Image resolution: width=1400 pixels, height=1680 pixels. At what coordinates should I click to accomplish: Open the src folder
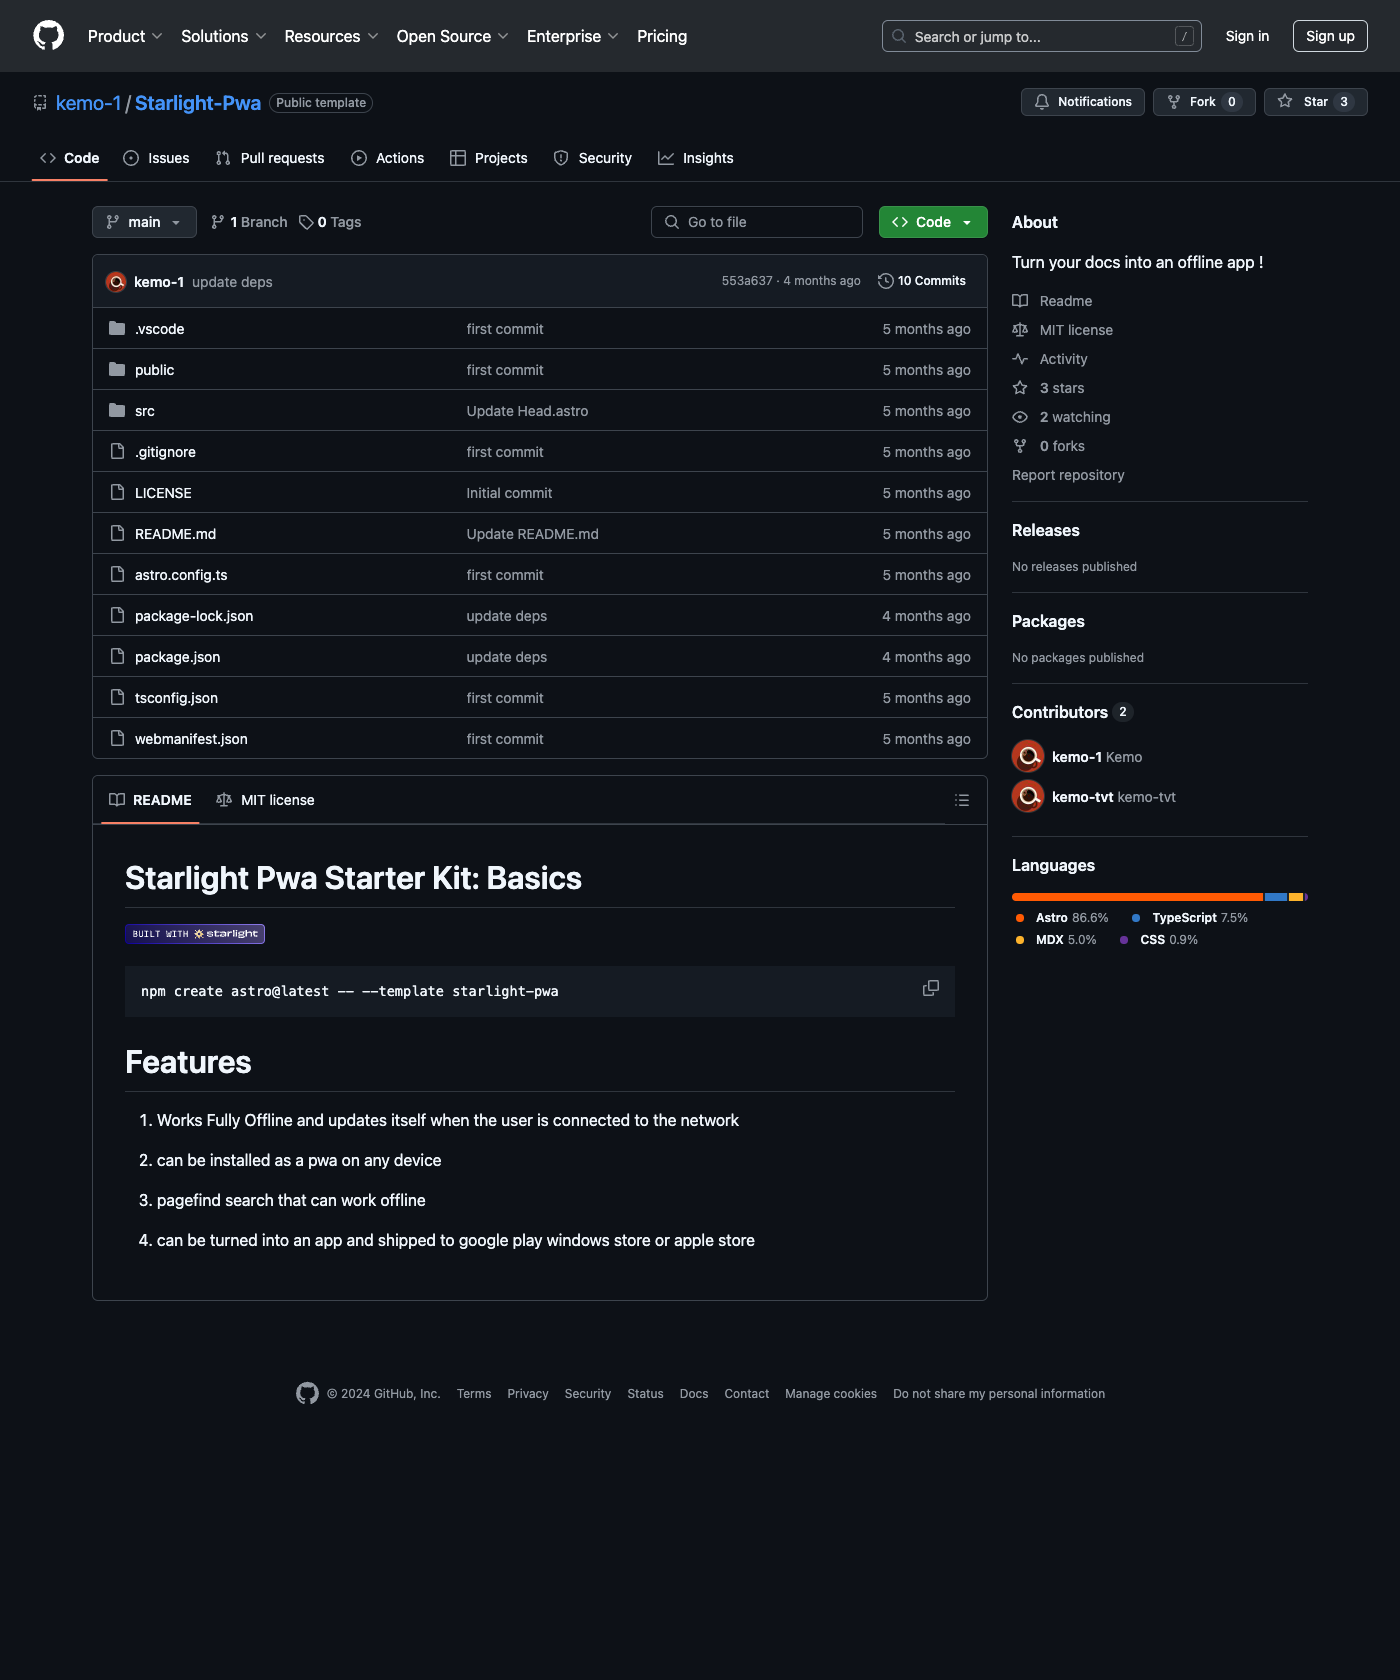pyautogui.click(x=144, y=410)
